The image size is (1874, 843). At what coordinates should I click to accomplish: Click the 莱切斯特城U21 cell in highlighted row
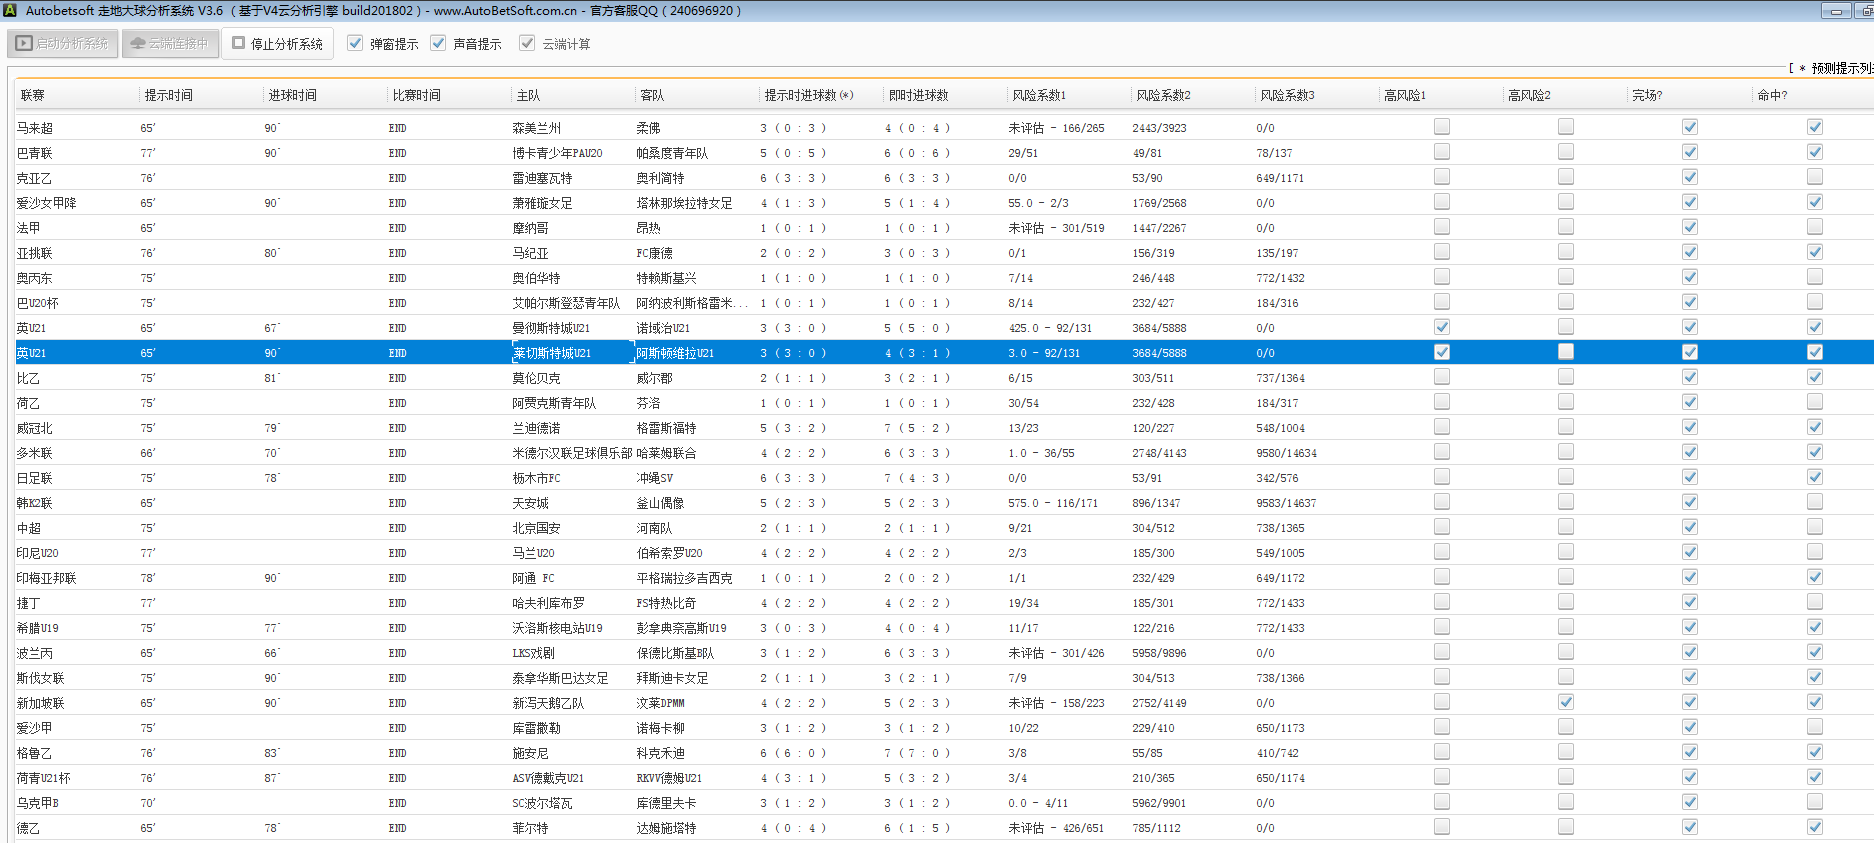[x=552, y=353]
